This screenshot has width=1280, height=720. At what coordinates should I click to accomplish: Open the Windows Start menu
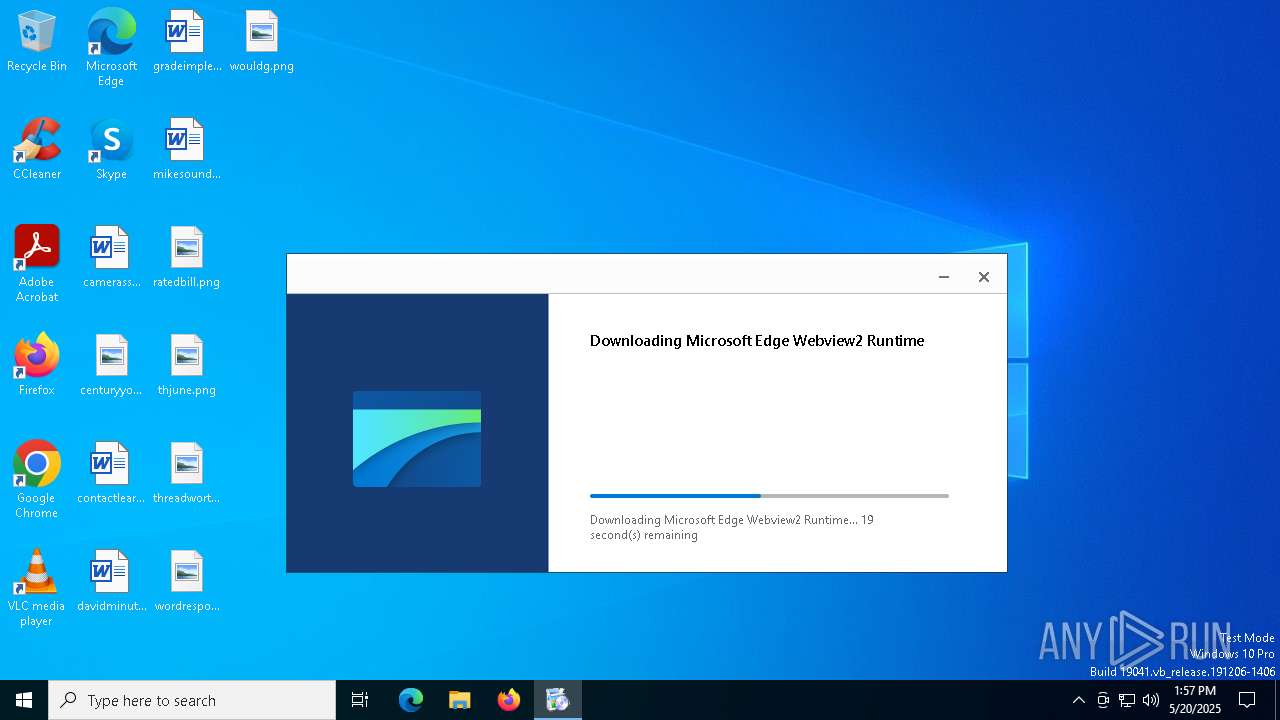coord(24,700)
